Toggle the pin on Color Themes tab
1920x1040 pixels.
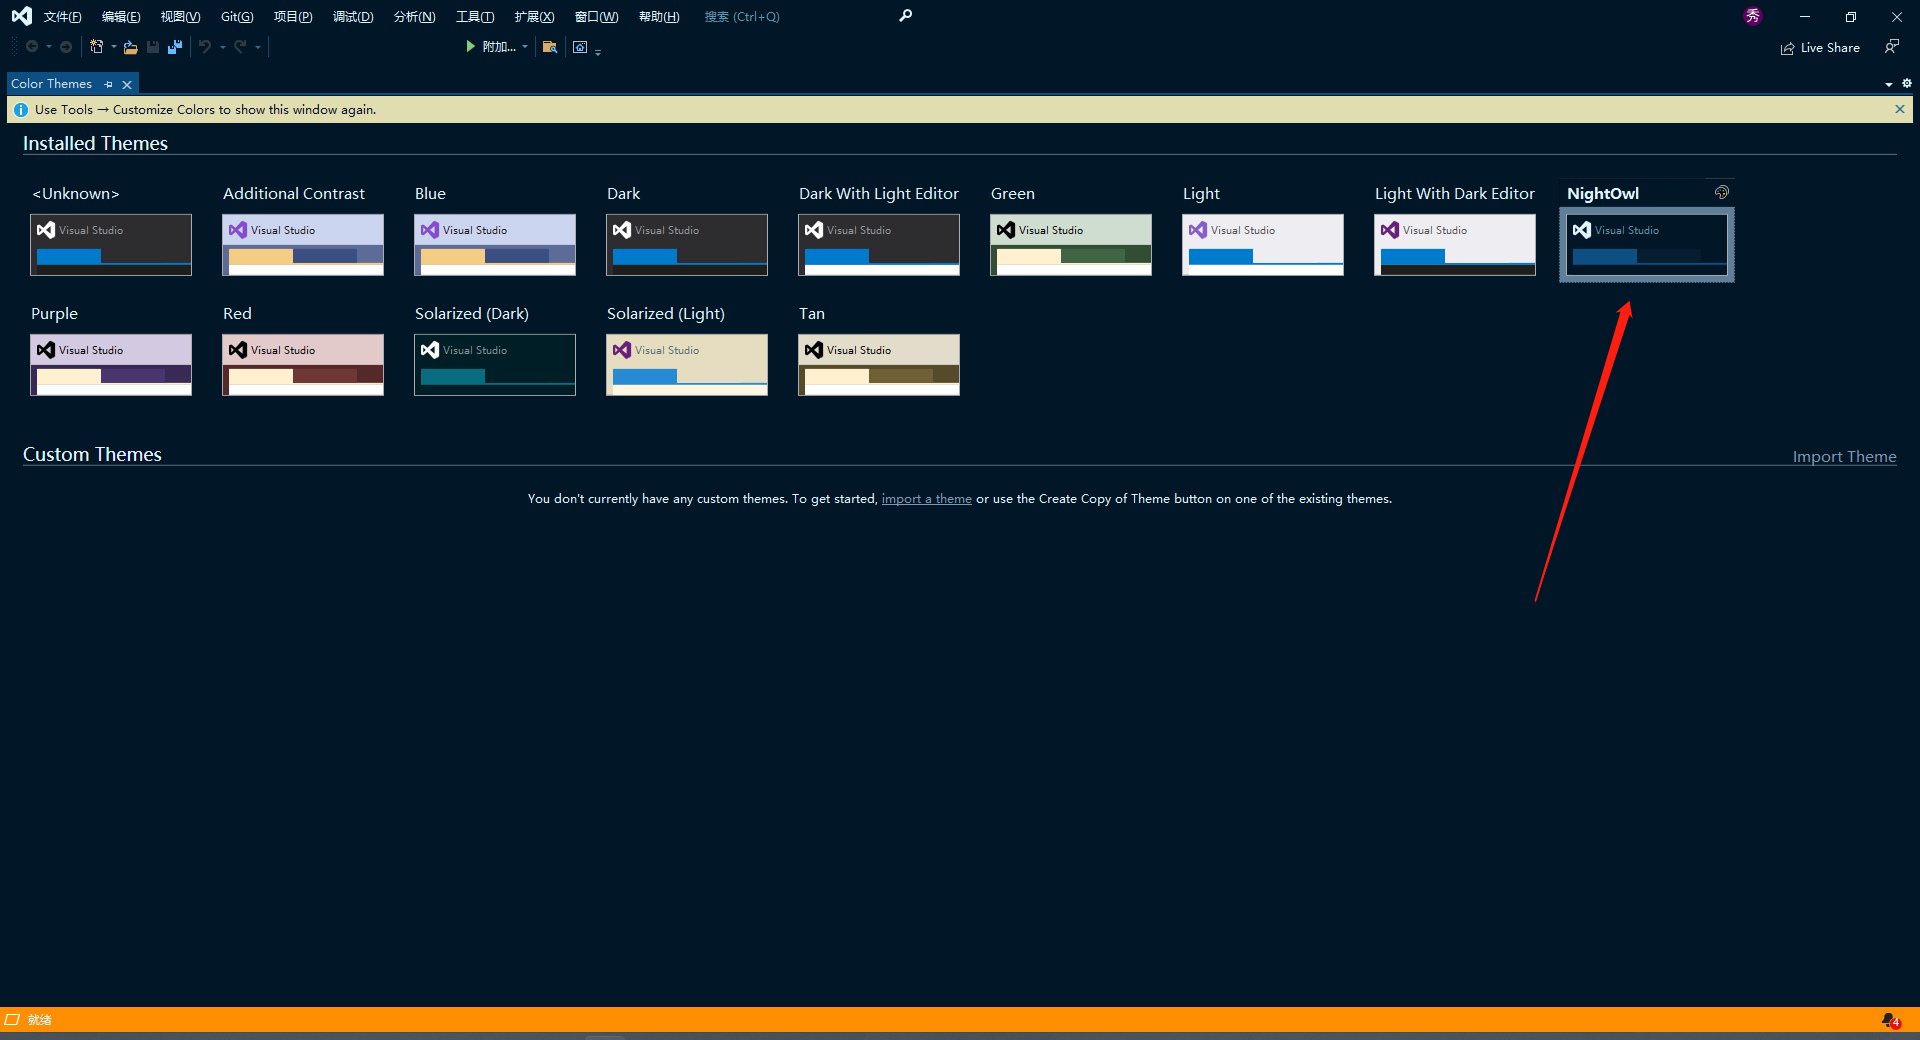109,84
